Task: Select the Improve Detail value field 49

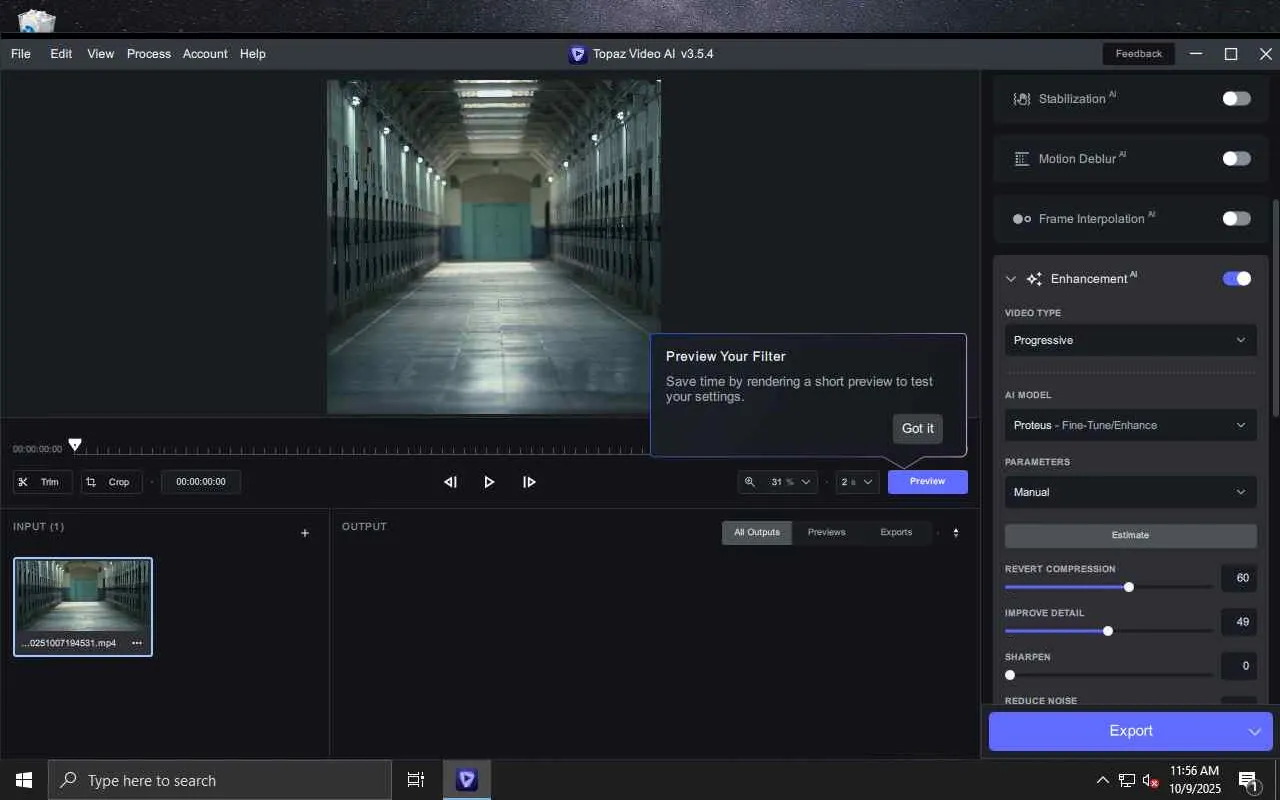Action: pyautogui.click(x=1238, y=622)
